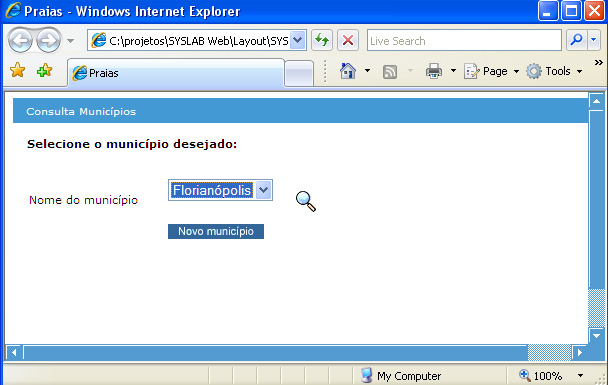
Task: Open the Florianópolis município dropdown
Action: pyautogui.click(x=220, y=190)
